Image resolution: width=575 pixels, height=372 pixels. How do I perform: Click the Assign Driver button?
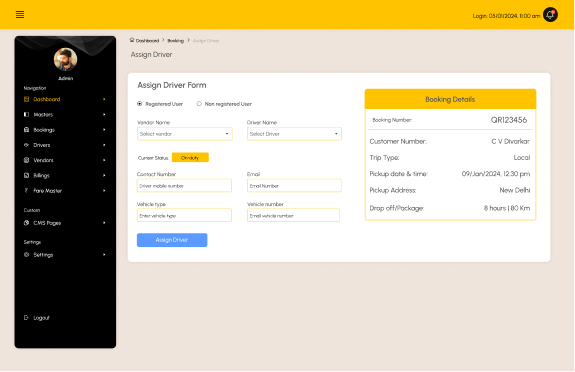172,240
